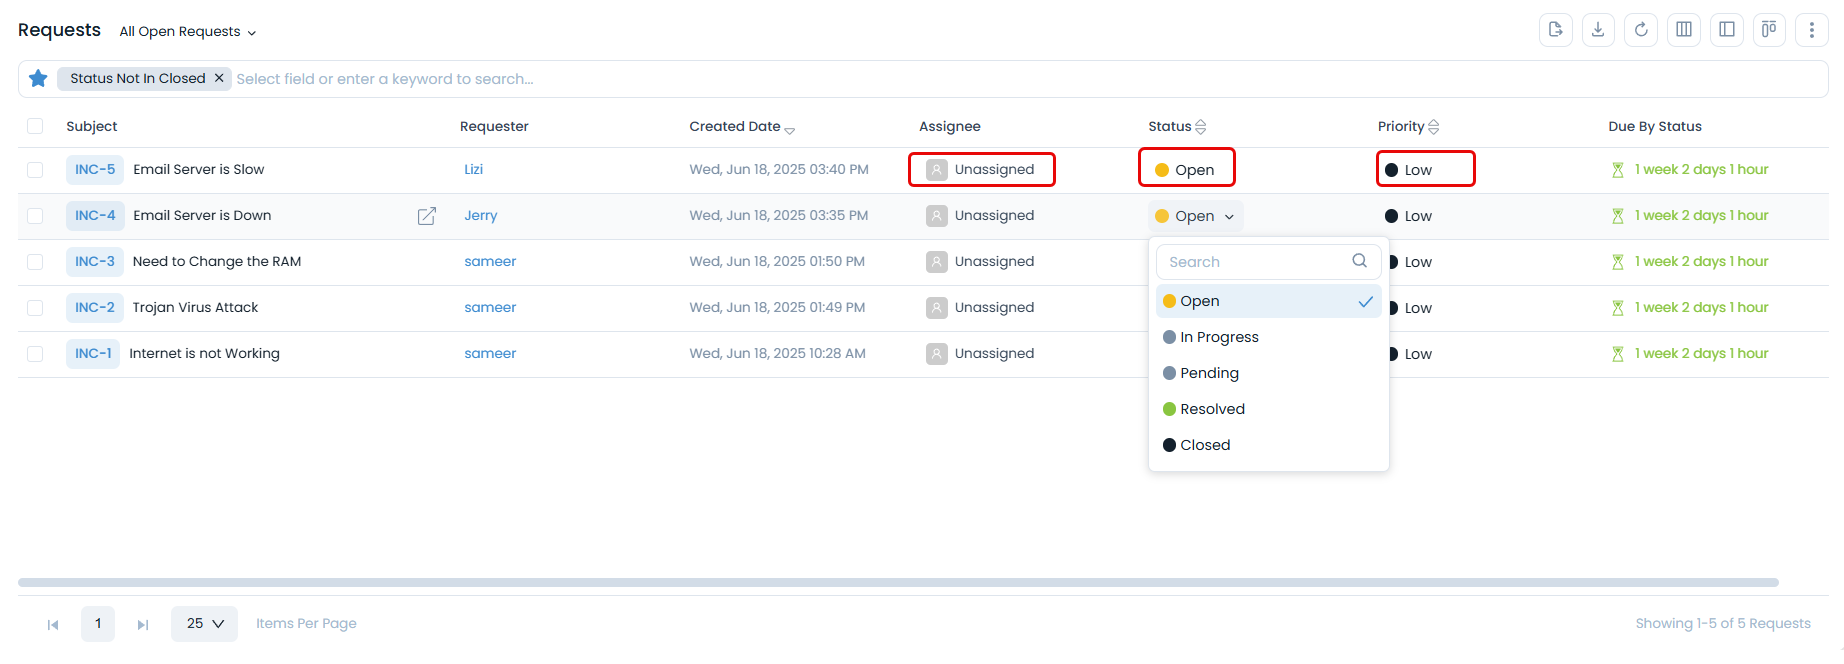This screenshot has height=664, width=1844.
Task: Open the INC-4 request link
Action: 95,216
